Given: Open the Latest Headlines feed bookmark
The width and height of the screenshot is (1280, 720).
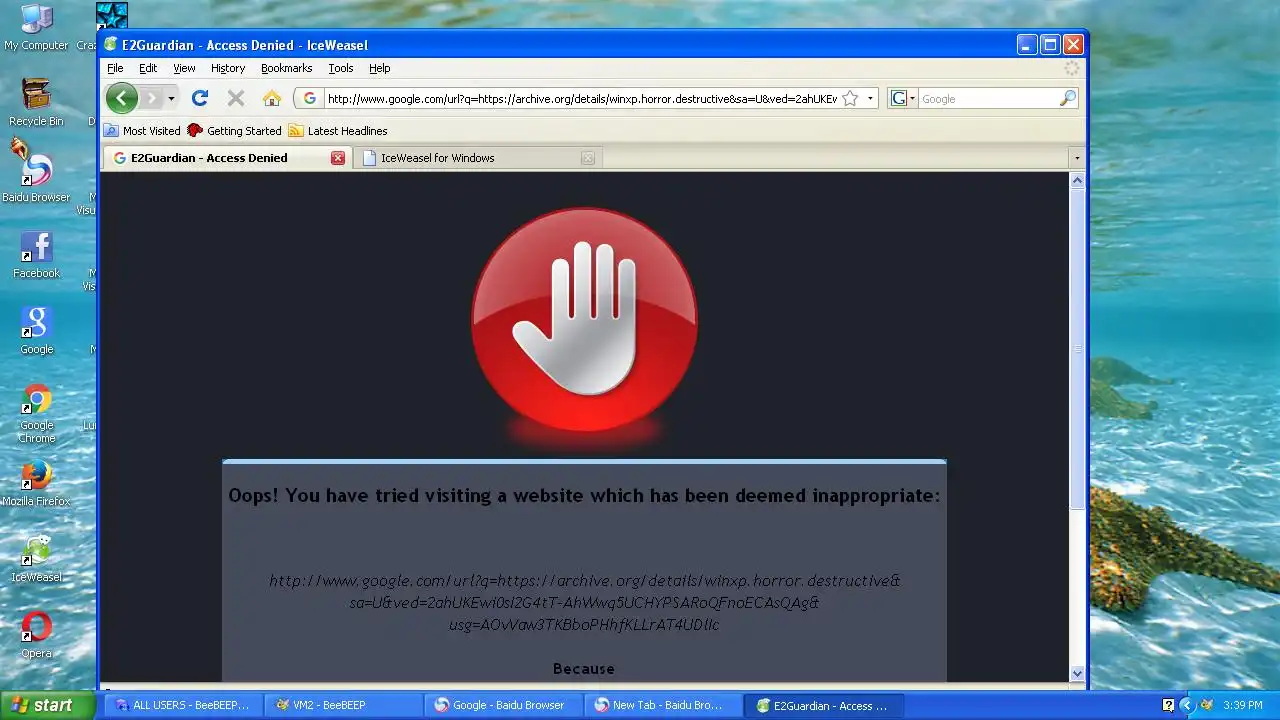Looking at the screenshot, I should [x=337, y=131].
